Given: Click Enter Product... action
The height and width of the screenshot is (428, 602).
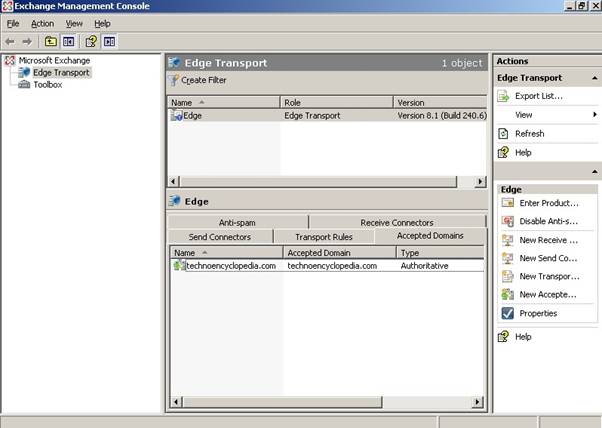Looking at the screenshot, I should [x=549, y=203].
